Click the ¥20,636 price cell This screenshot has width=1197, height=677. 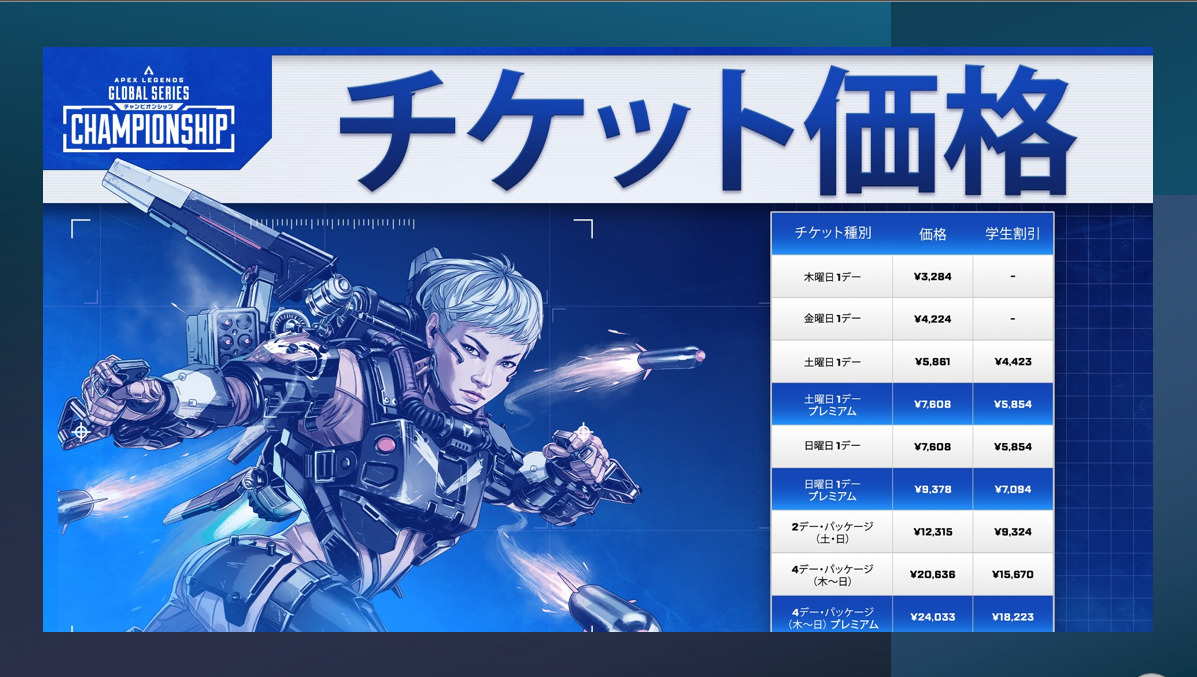click(x=932, y=575)
